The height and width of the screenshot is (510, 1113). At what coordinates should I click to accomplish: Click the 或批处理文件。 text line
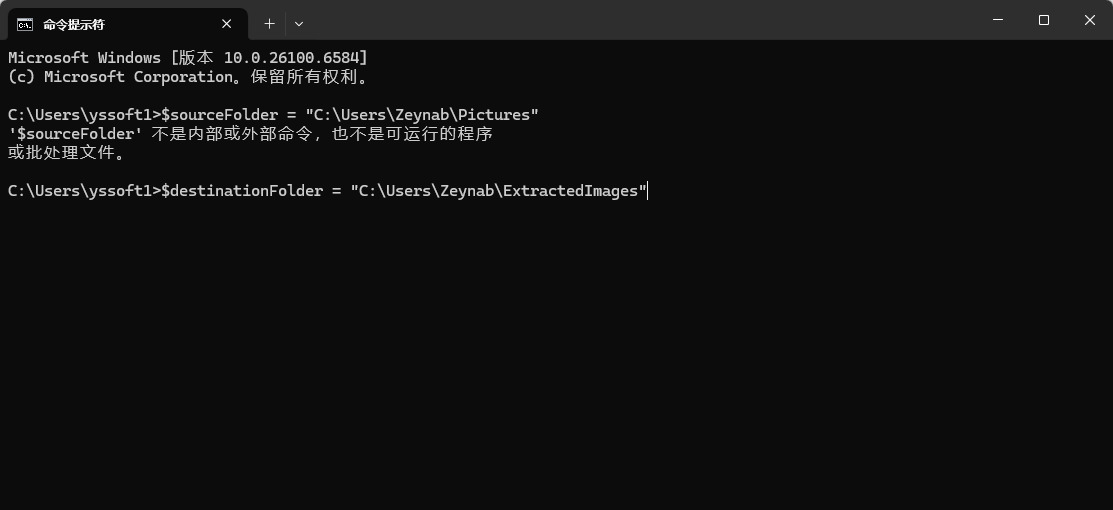66,153
